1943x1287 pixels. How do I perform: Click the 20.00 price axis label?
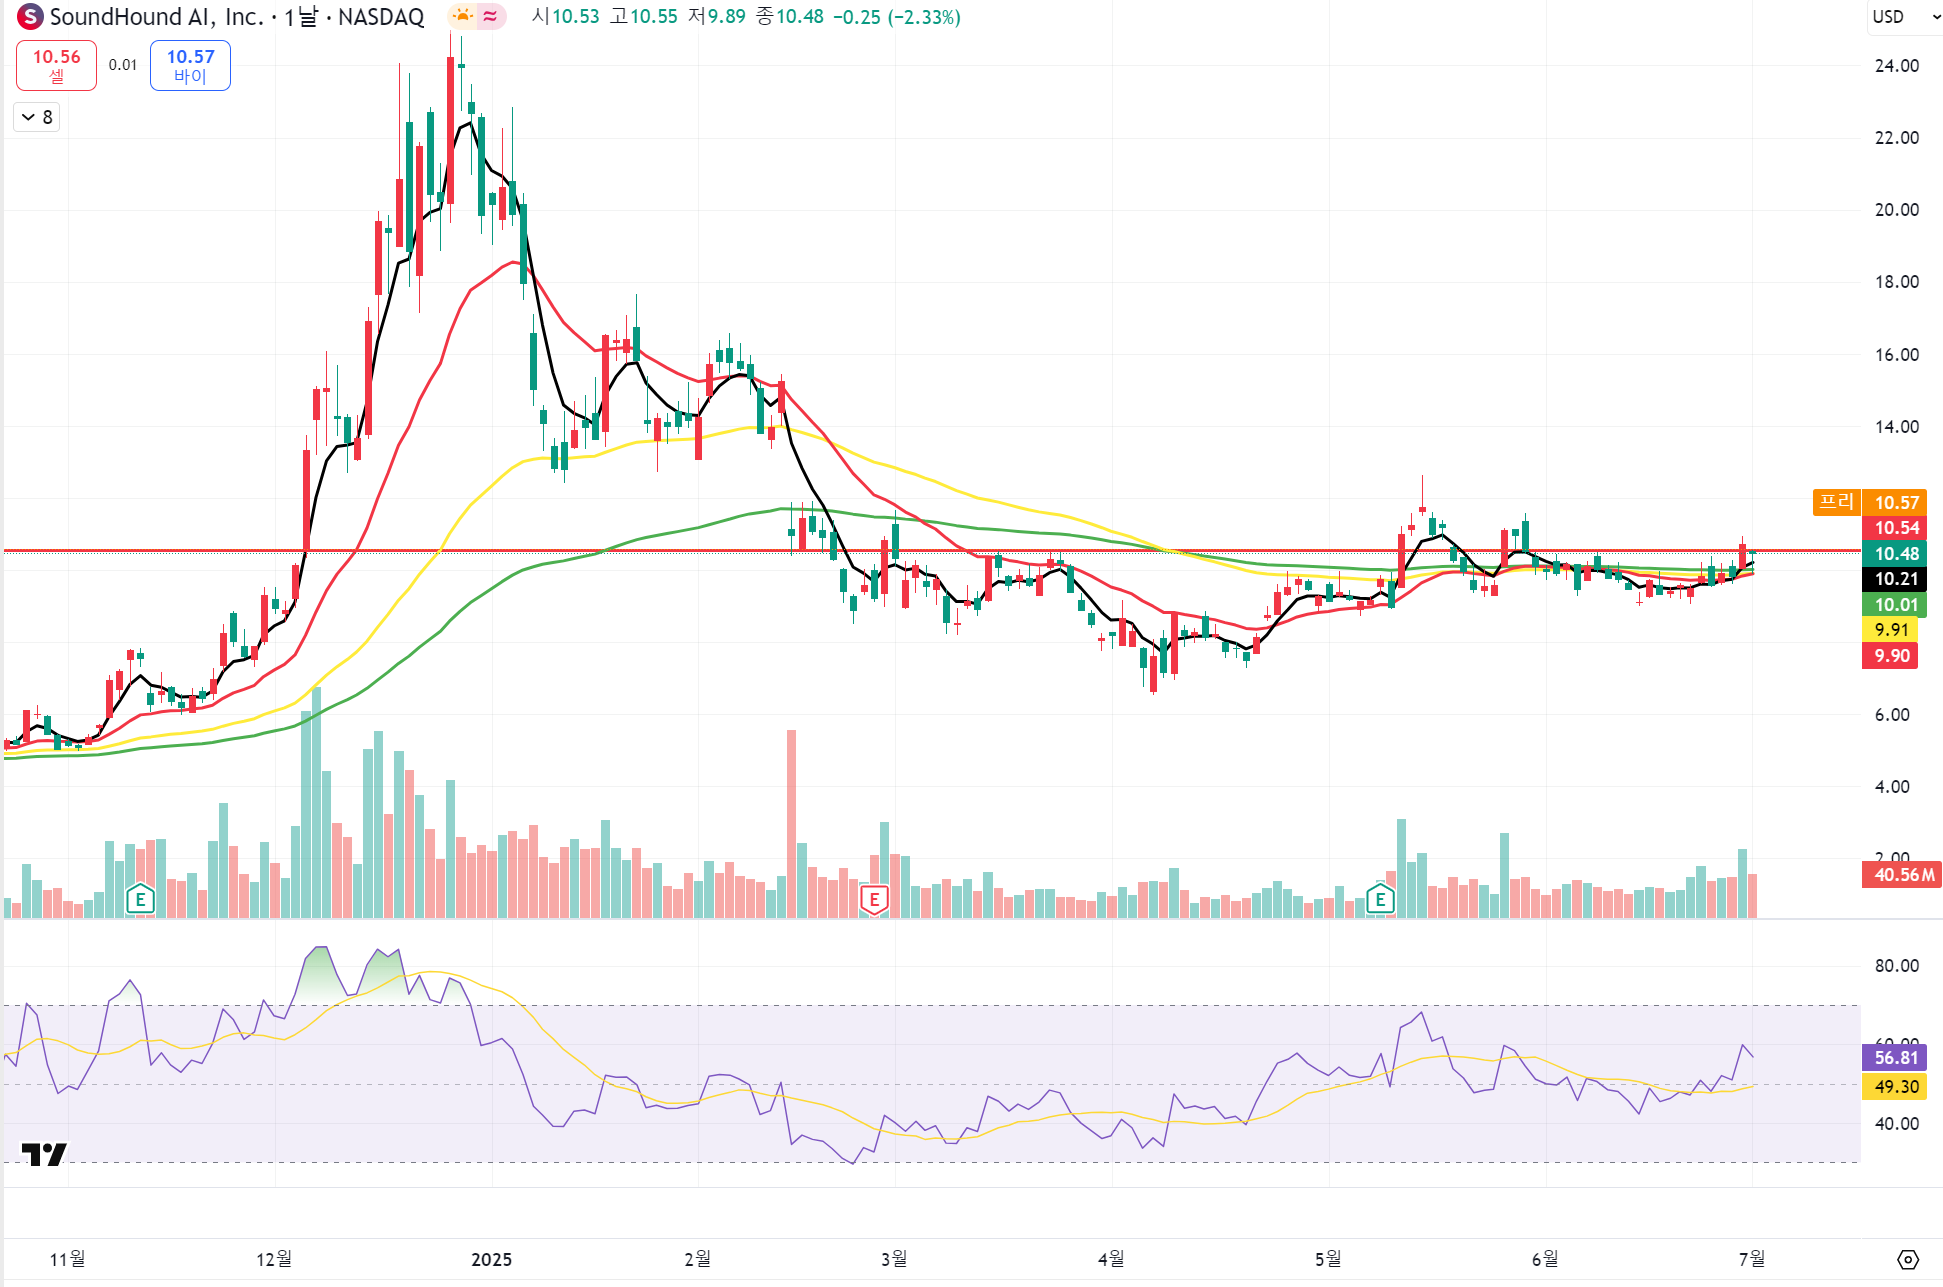(x=1896, y=210)
